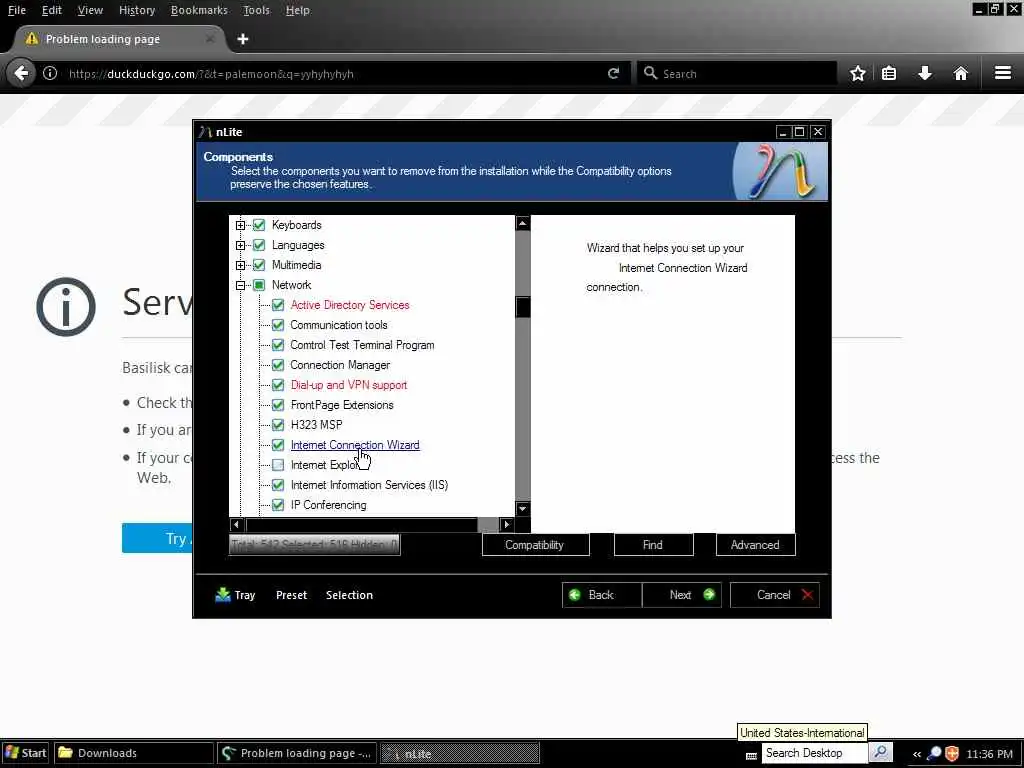Click the horizontal scroll left arrow

[x=237, y=524]
